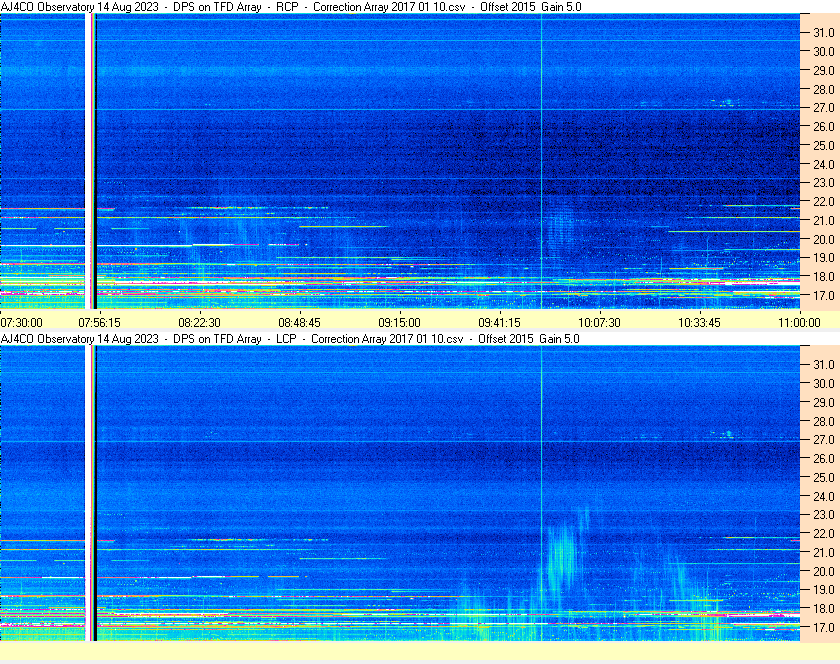Image resolution: width=840 pixels, height=664 pixels.
Task: Click 25.0 frequency label in RCP panel
Action: coord(824,145)
